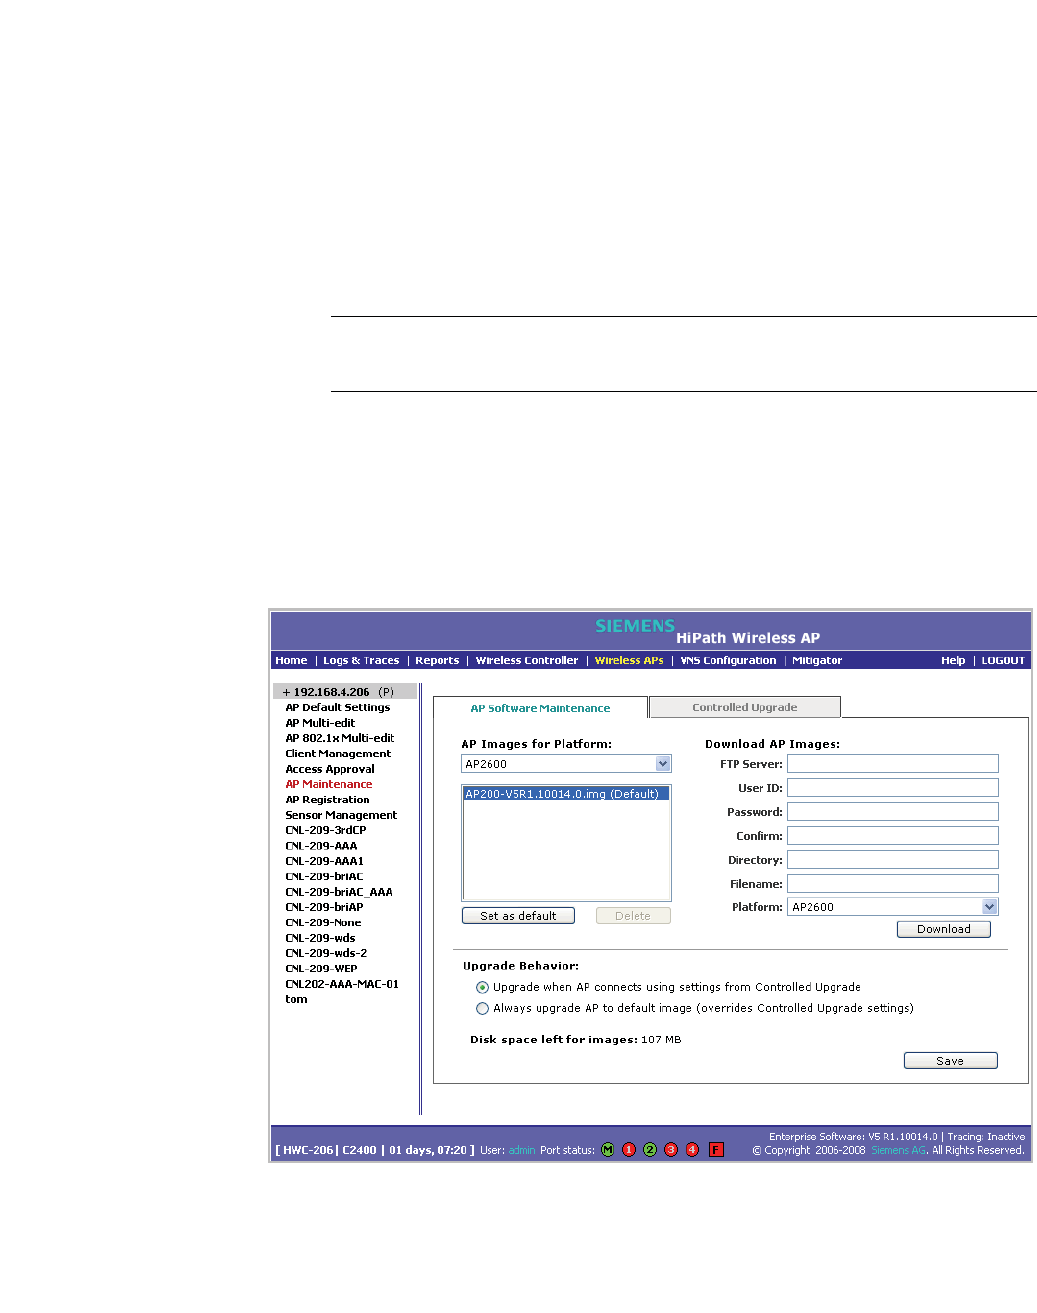Select CNL-209-wds in sidebar
Screen dimensions: 1037x1313
pyautogui.click(x=320, y=938)
